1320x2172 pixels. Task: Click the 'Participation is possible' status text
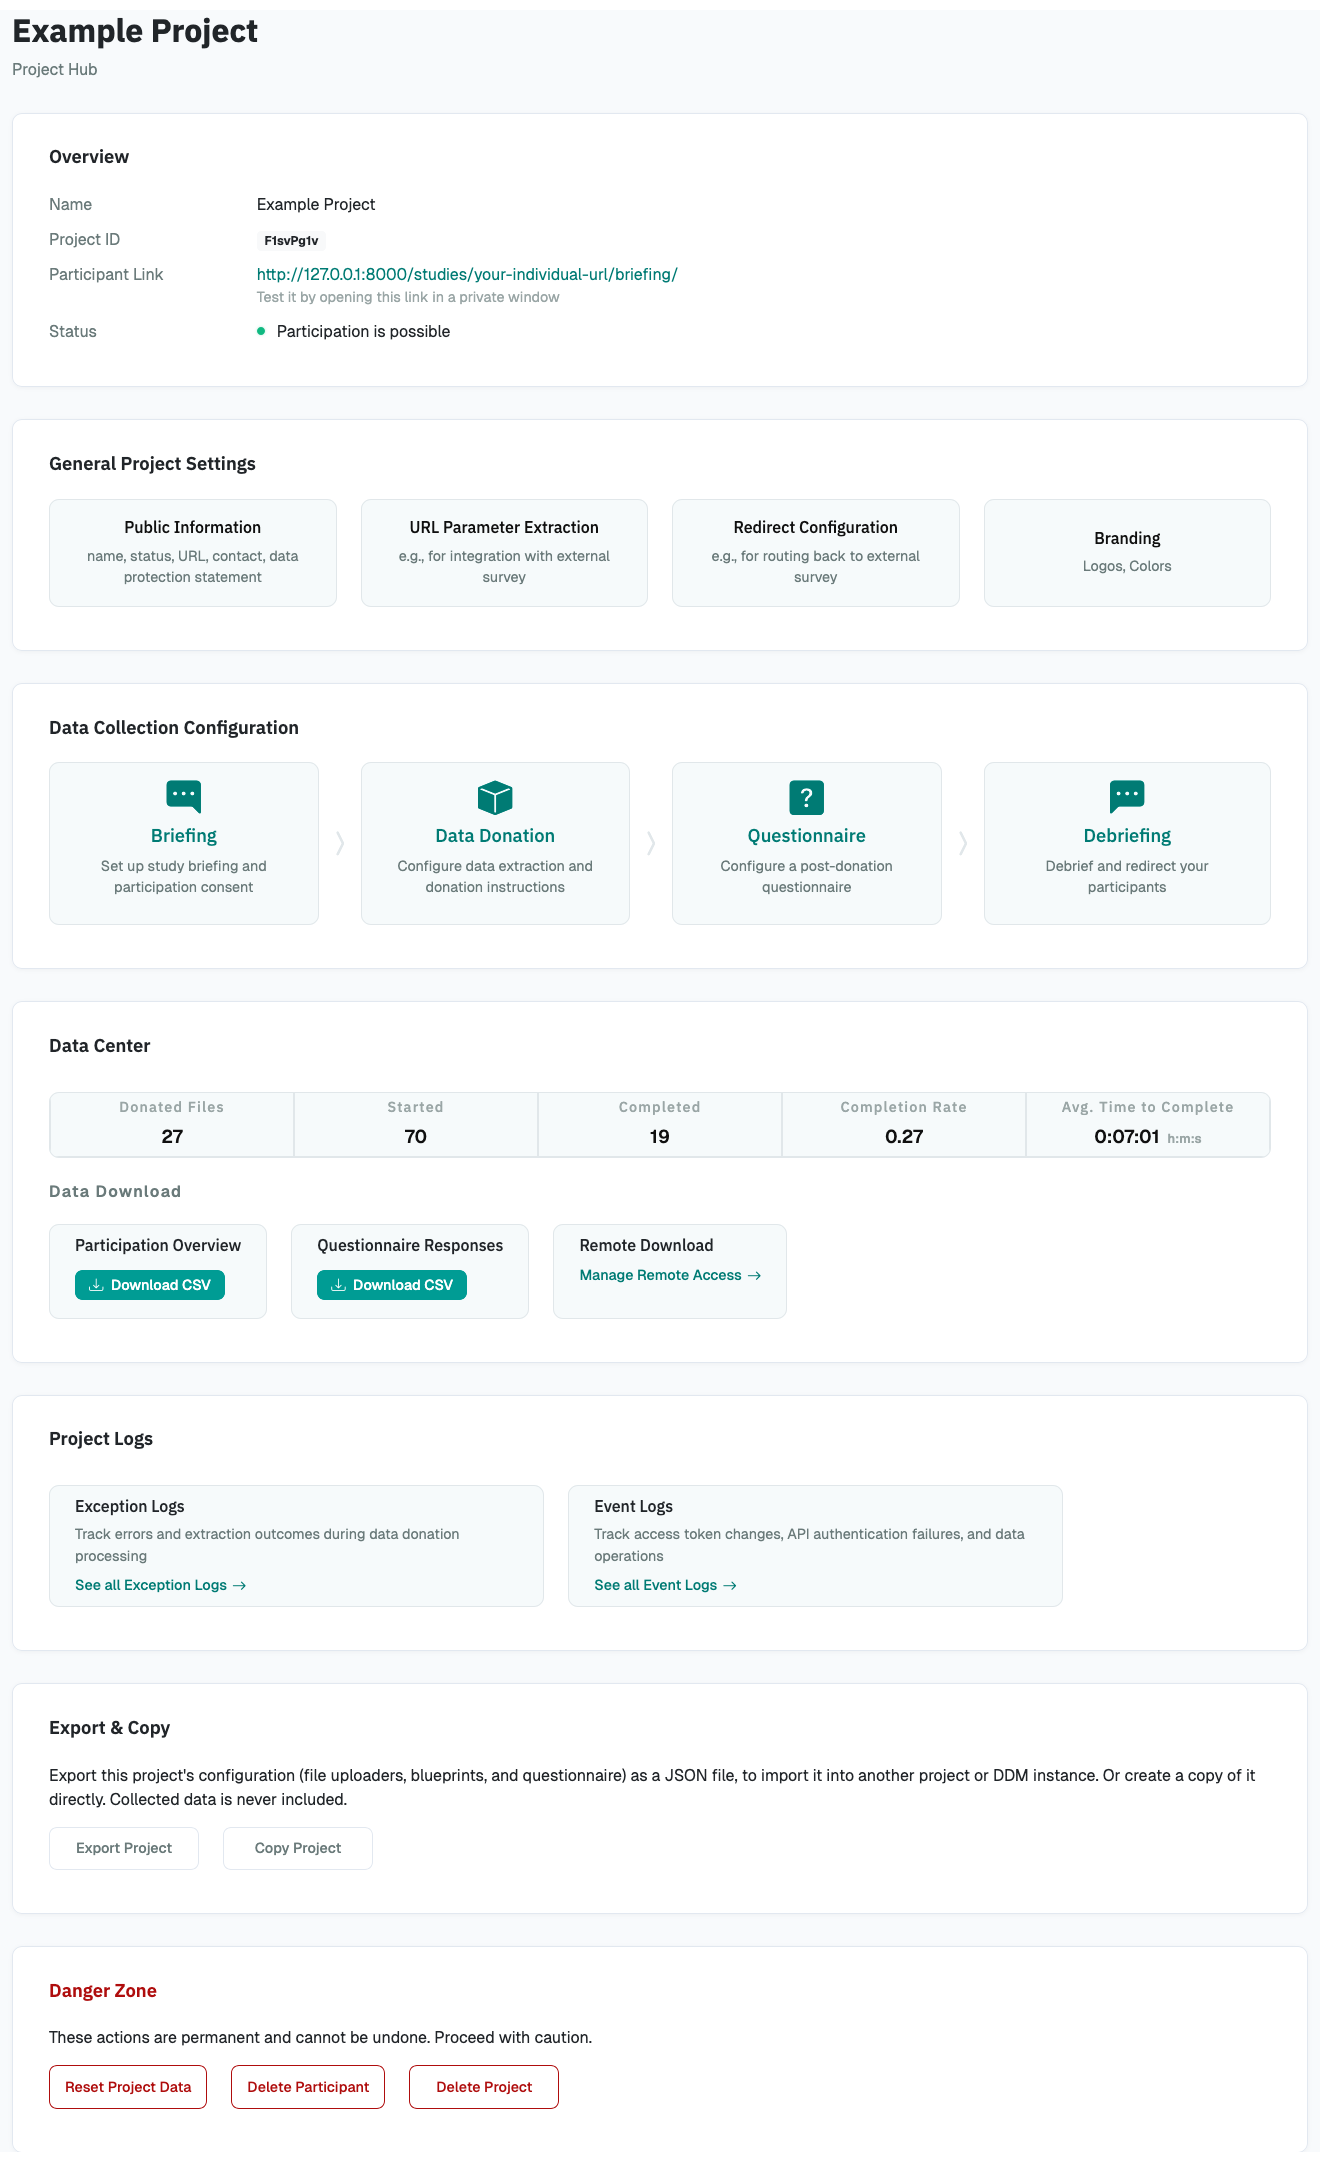363,331
